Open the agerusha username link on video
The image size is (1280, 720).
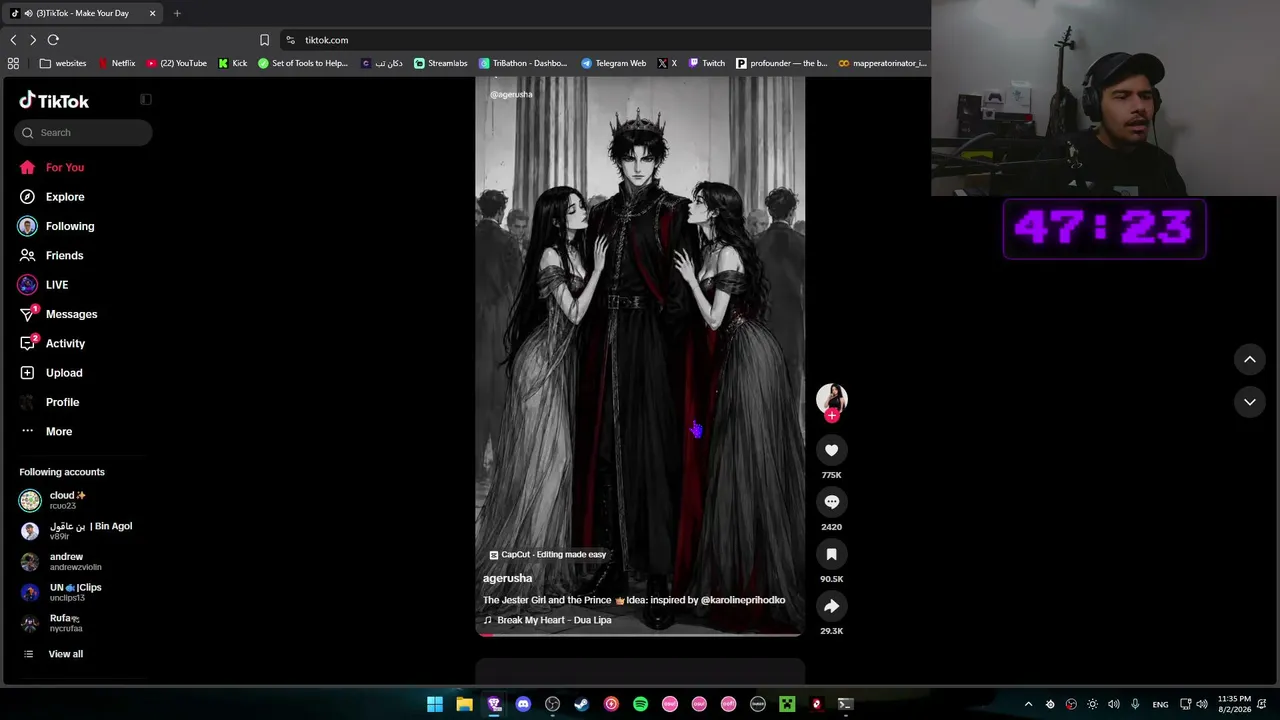[507, 578]
